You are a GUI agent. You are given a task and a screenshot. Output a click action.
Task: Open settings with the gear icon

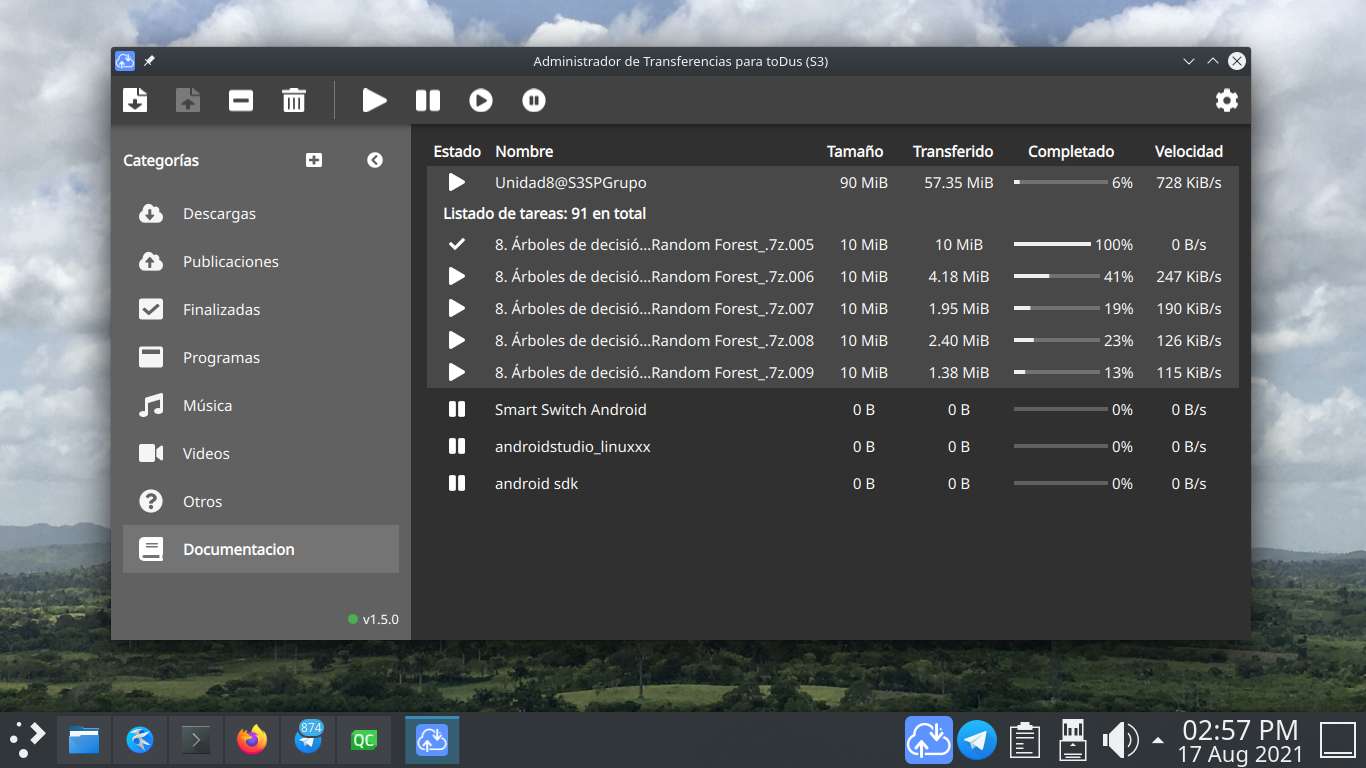tap(1227, 100)
